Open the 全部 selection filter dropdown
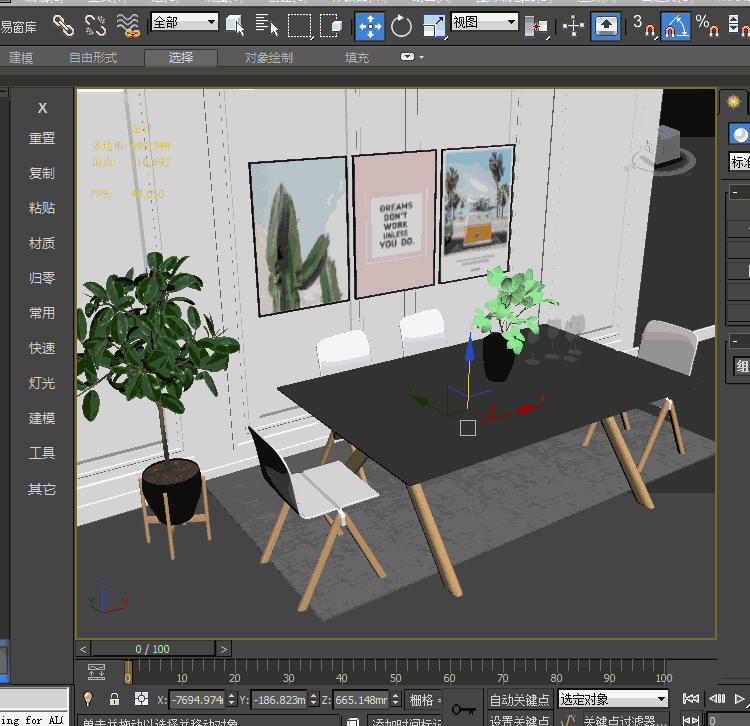 point(185,21)
